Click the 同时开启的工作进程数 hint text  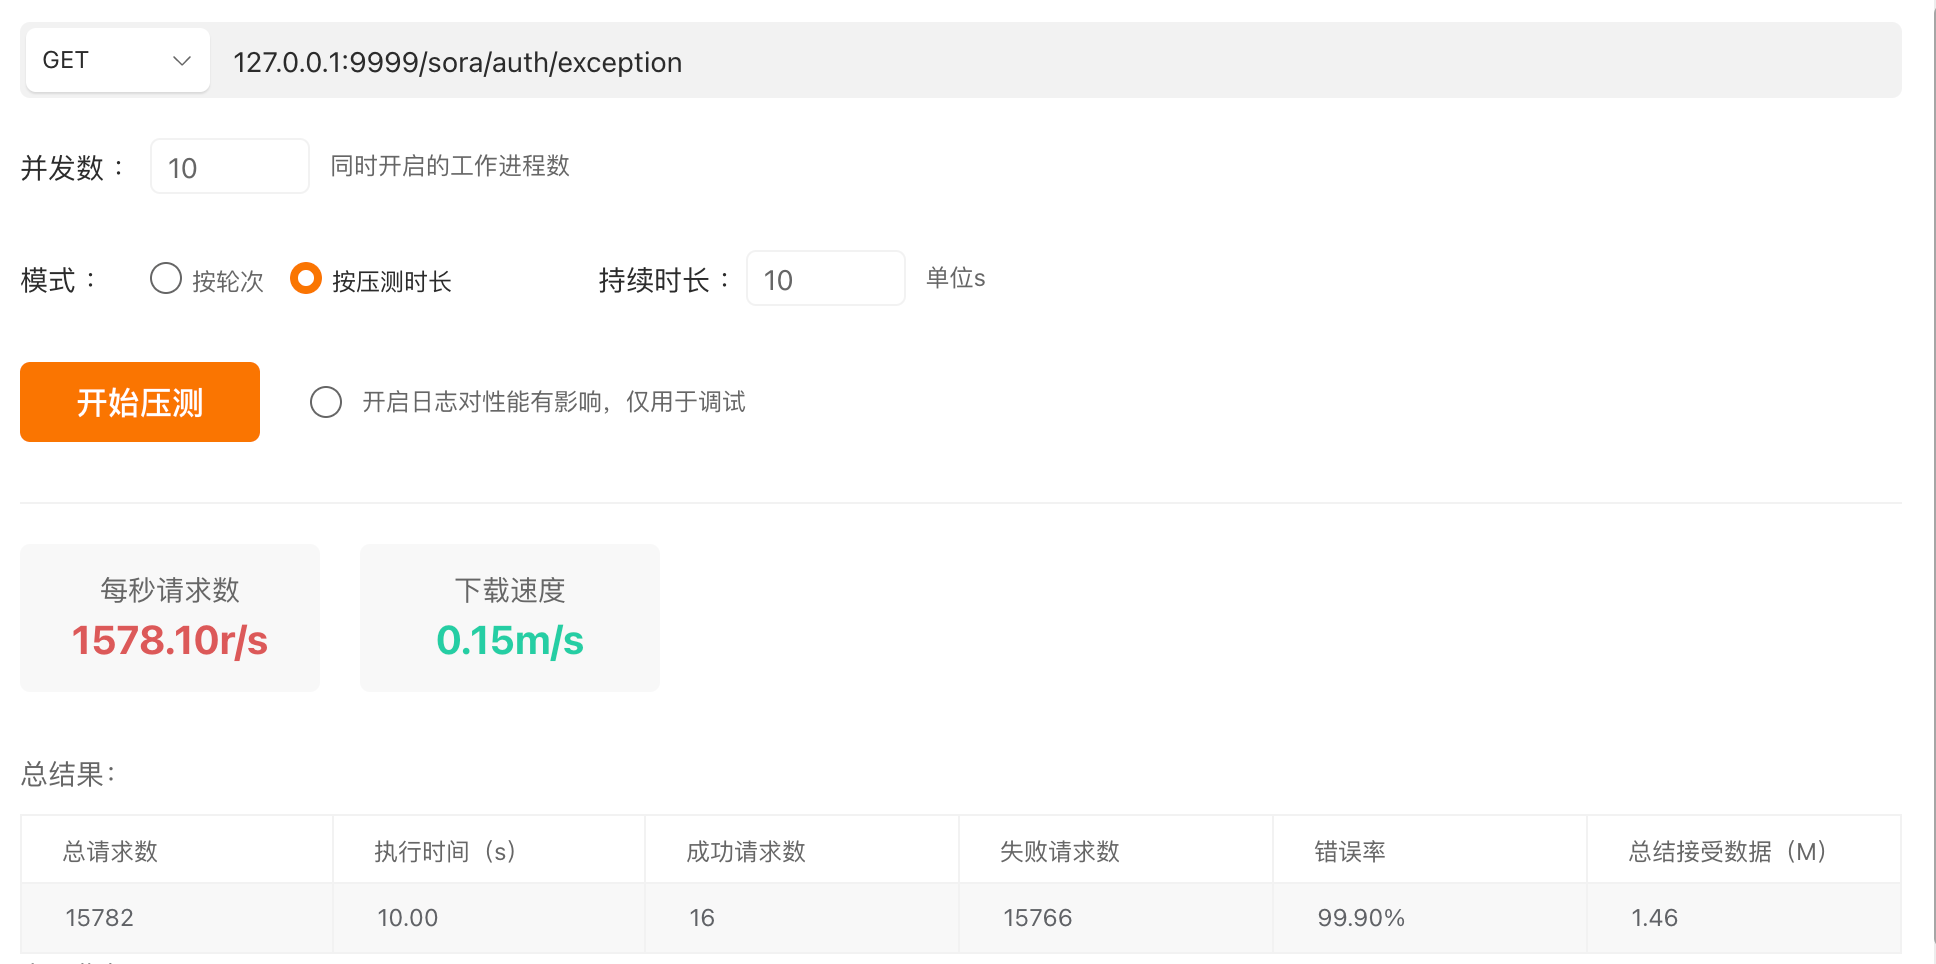450,166
